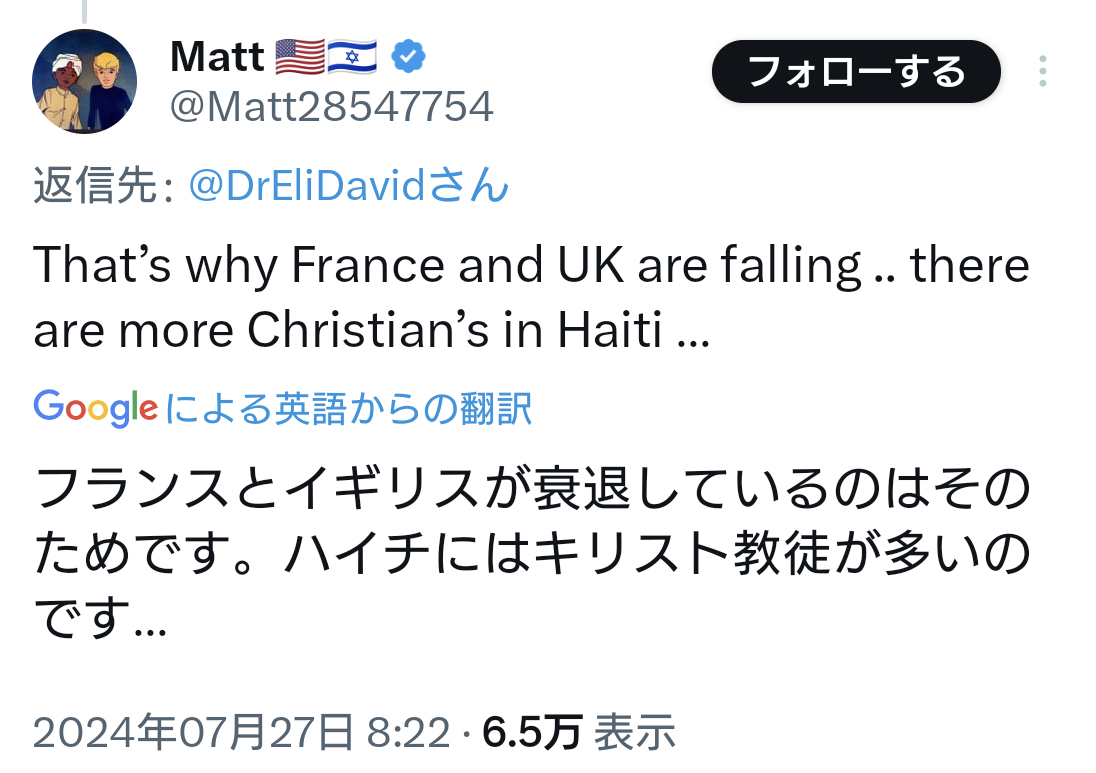Viewport: 1096px width, 773px height.
Task: Click the blue verified checkmark badge
Action: [406, 58]
